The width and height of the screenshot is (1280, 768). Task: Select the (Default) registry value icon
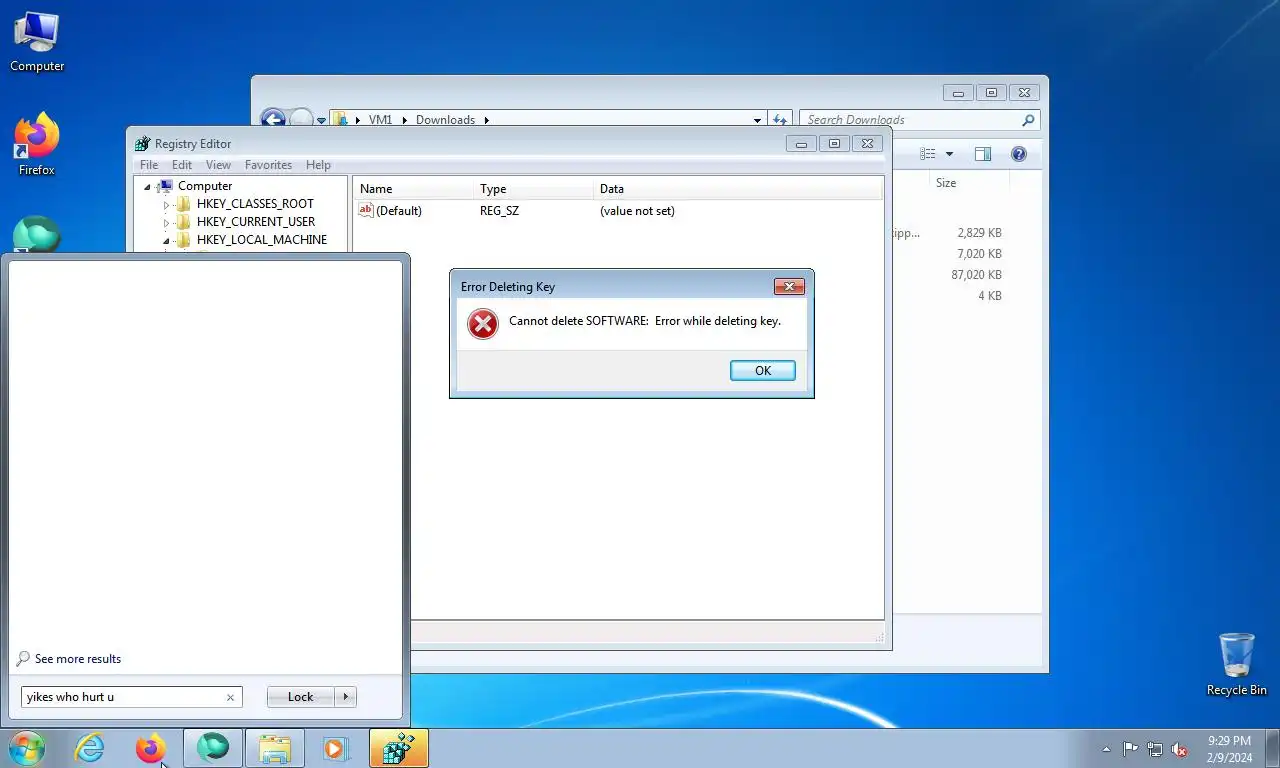pos(366,210)
